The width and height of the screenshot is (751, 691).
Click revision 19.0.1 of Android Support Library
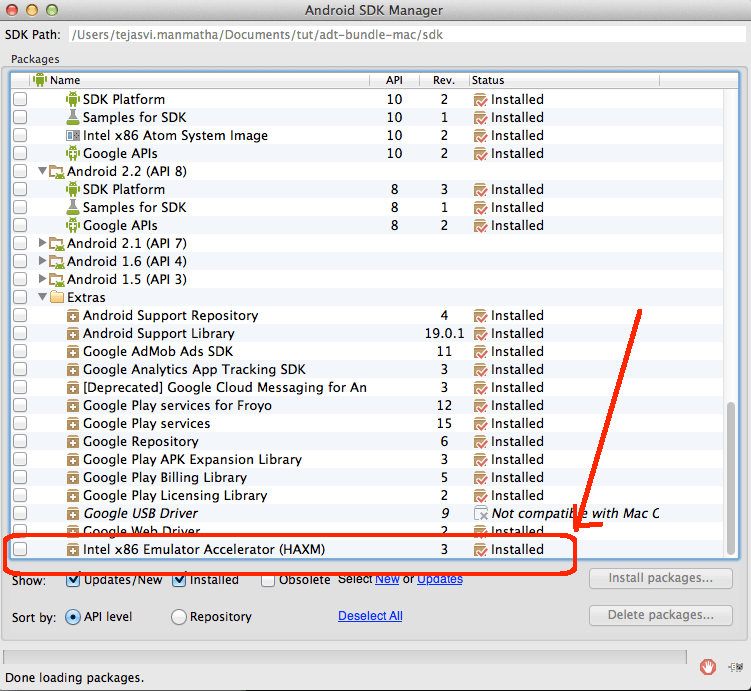click(x=444, y=333)
